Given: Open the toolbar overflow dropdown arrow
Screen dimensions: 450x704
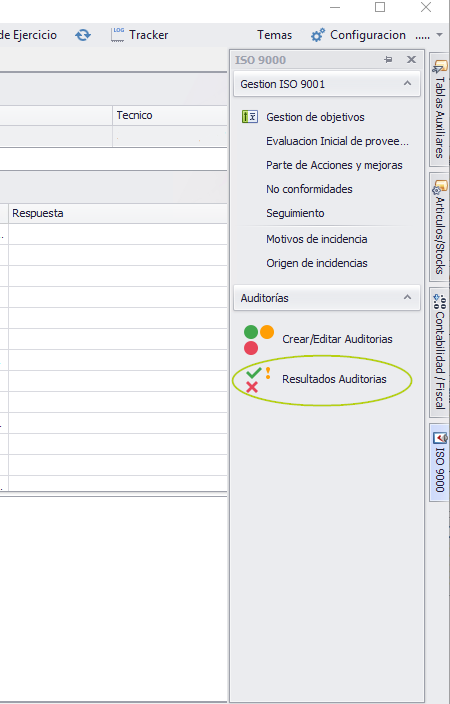Looking at the screenshot, I should (x=439, y=35).
